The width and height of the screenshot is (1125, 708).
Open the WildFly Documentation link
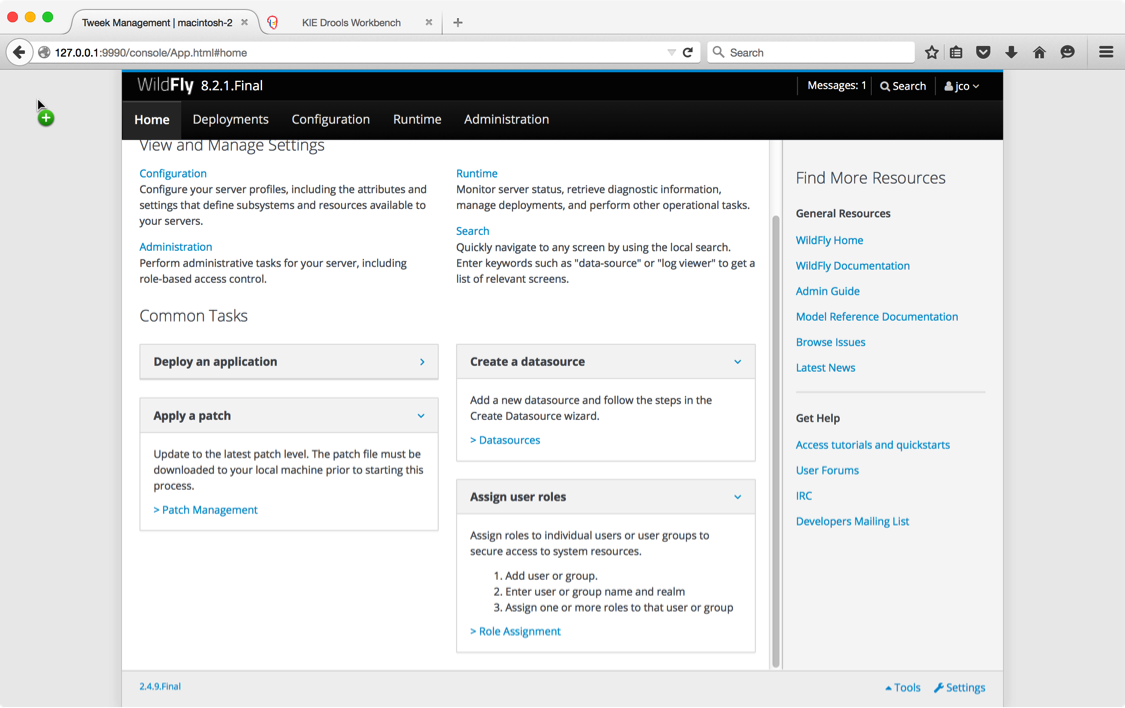click(852, 265)
